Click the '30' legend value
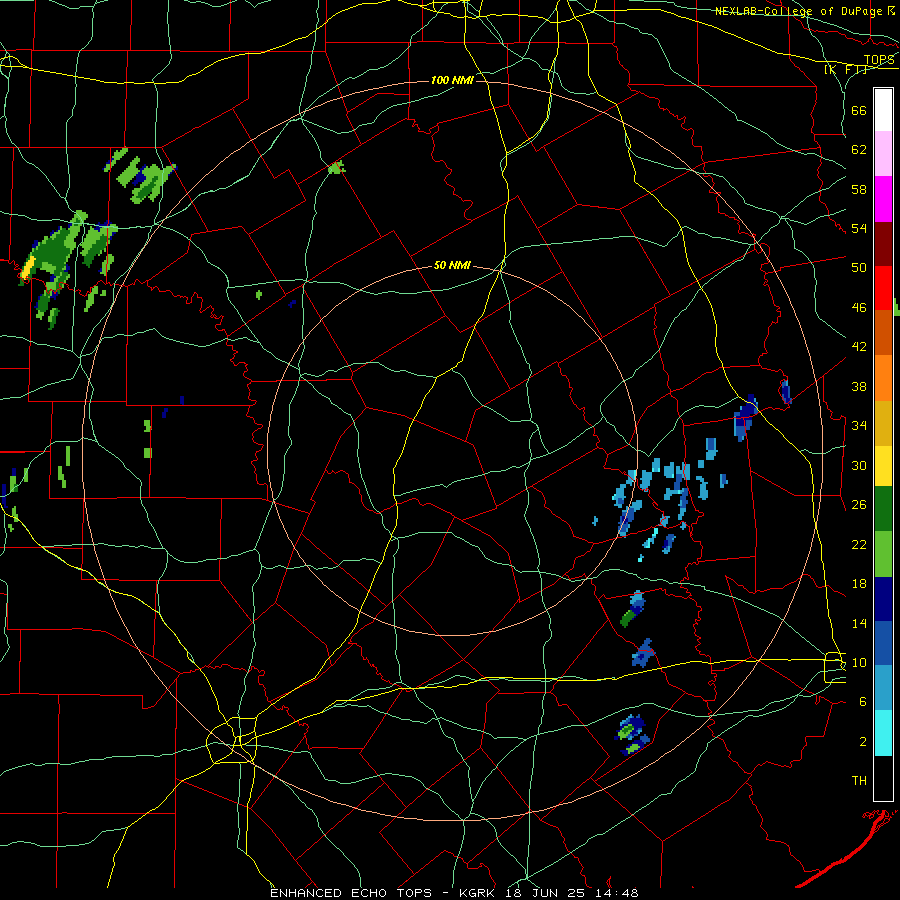900x900 pixels. tap(859, 465)
